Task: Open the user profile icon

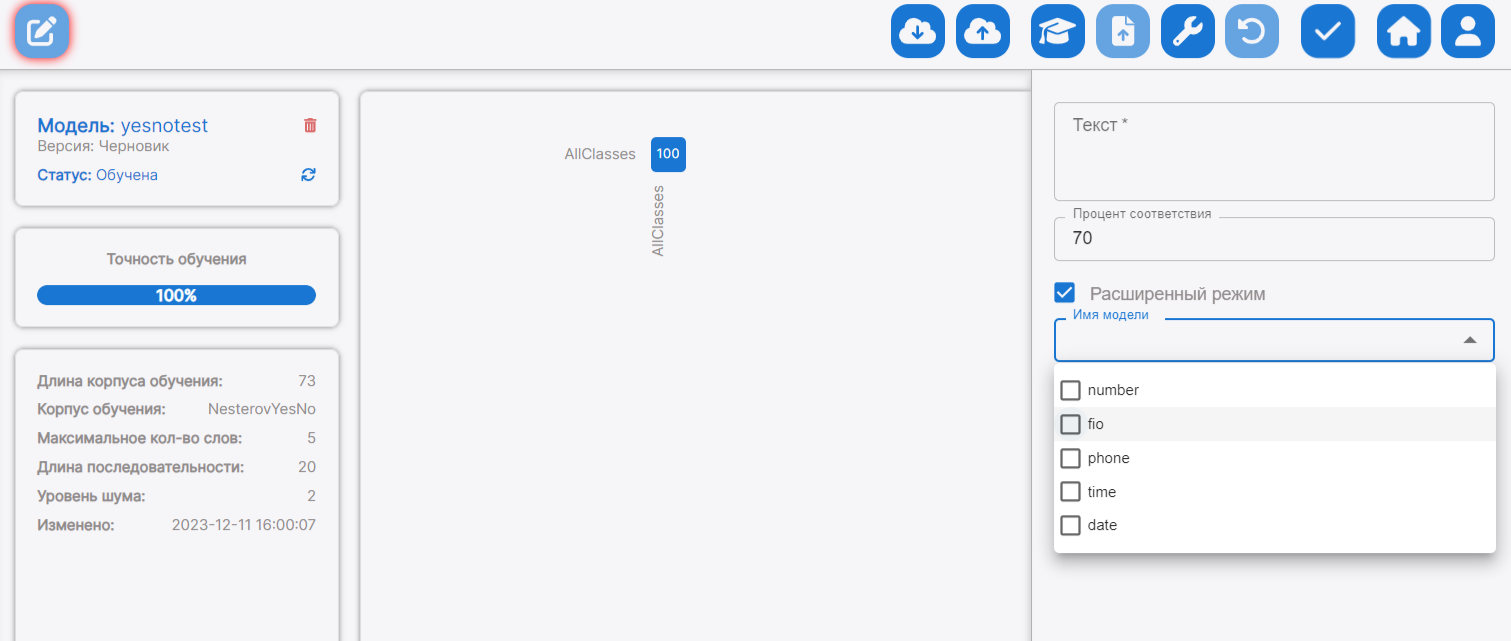Action: tap(1467, 32)
